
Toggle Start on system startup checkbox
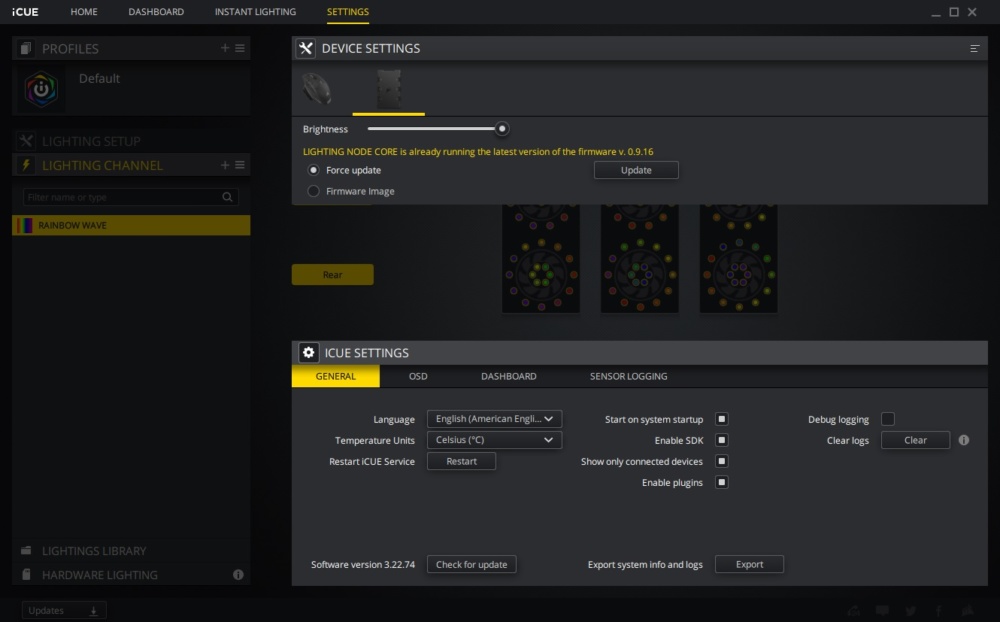click(721, 419)
